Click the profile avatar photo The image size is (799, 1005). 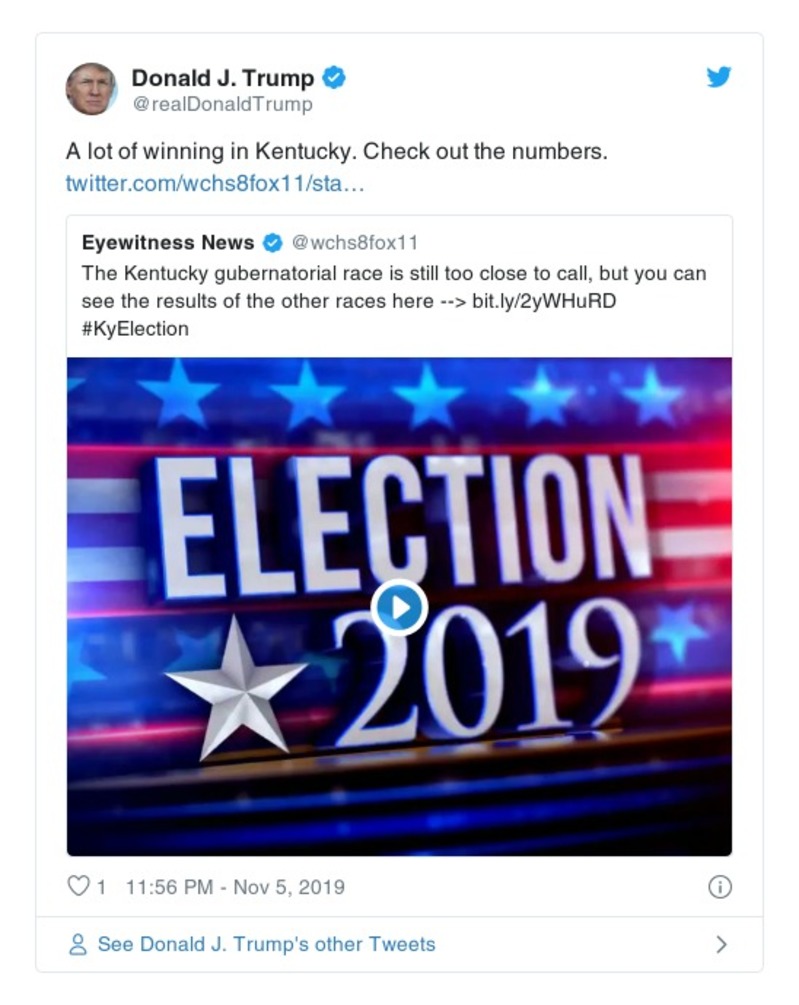91,88
